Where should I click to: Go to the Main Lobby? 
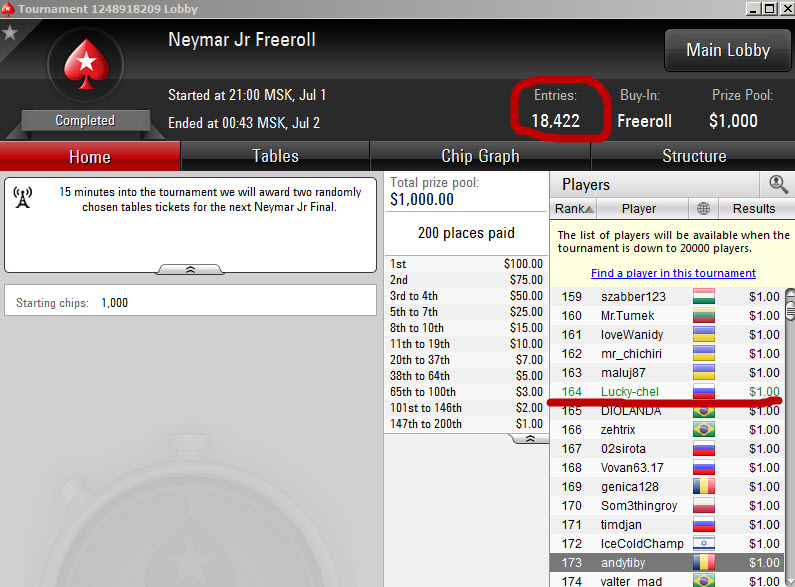tap(728, 50)
